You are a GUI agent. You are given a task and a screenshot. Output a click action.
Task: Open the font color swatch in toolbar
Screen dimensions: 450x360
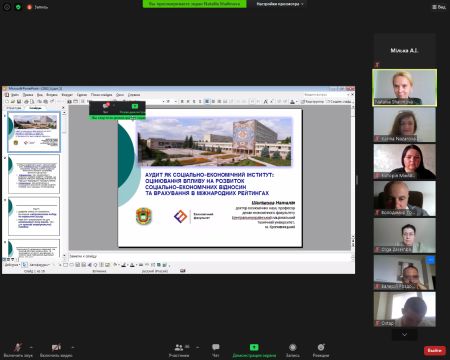[292, 101]
